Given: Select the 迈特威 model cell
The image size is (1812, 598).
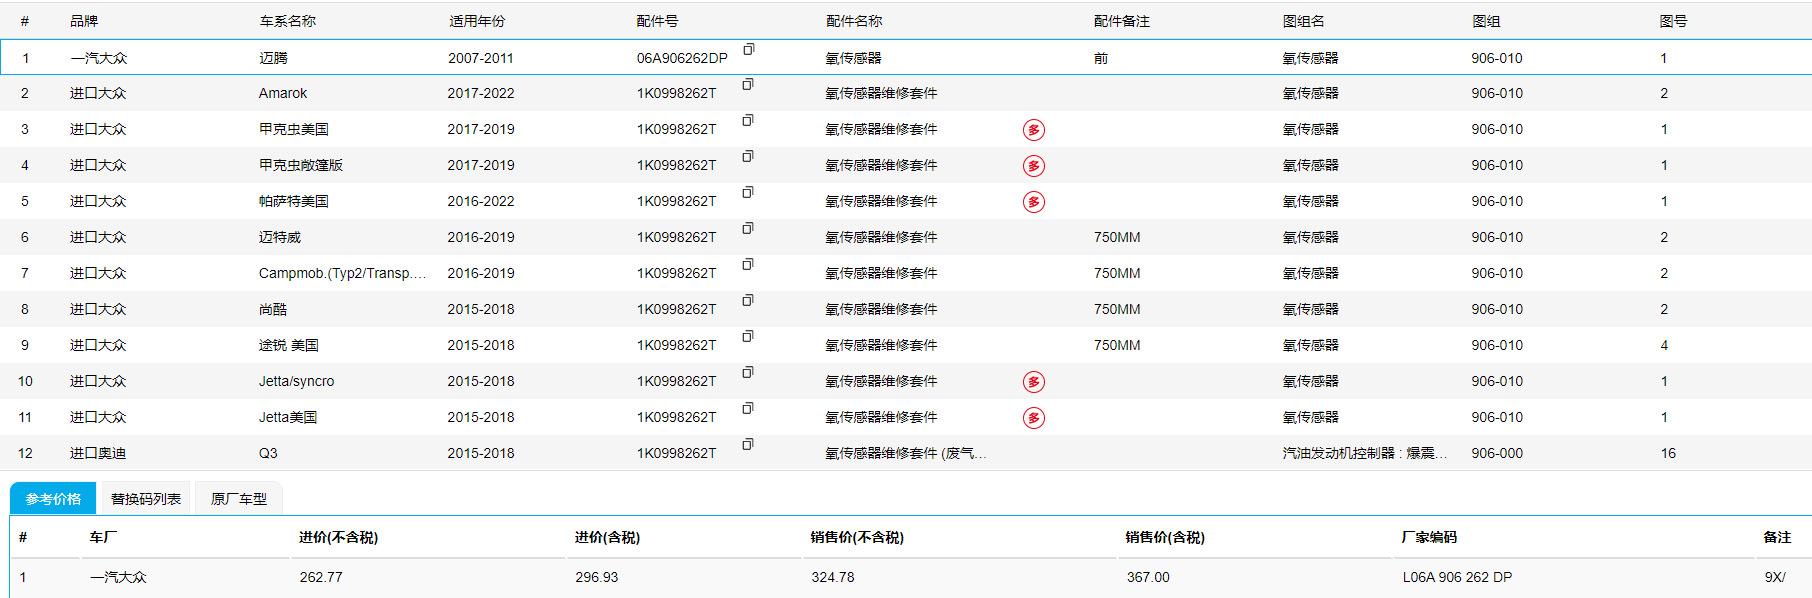Looking at the screenshot, I should click(x=280, y=237).
